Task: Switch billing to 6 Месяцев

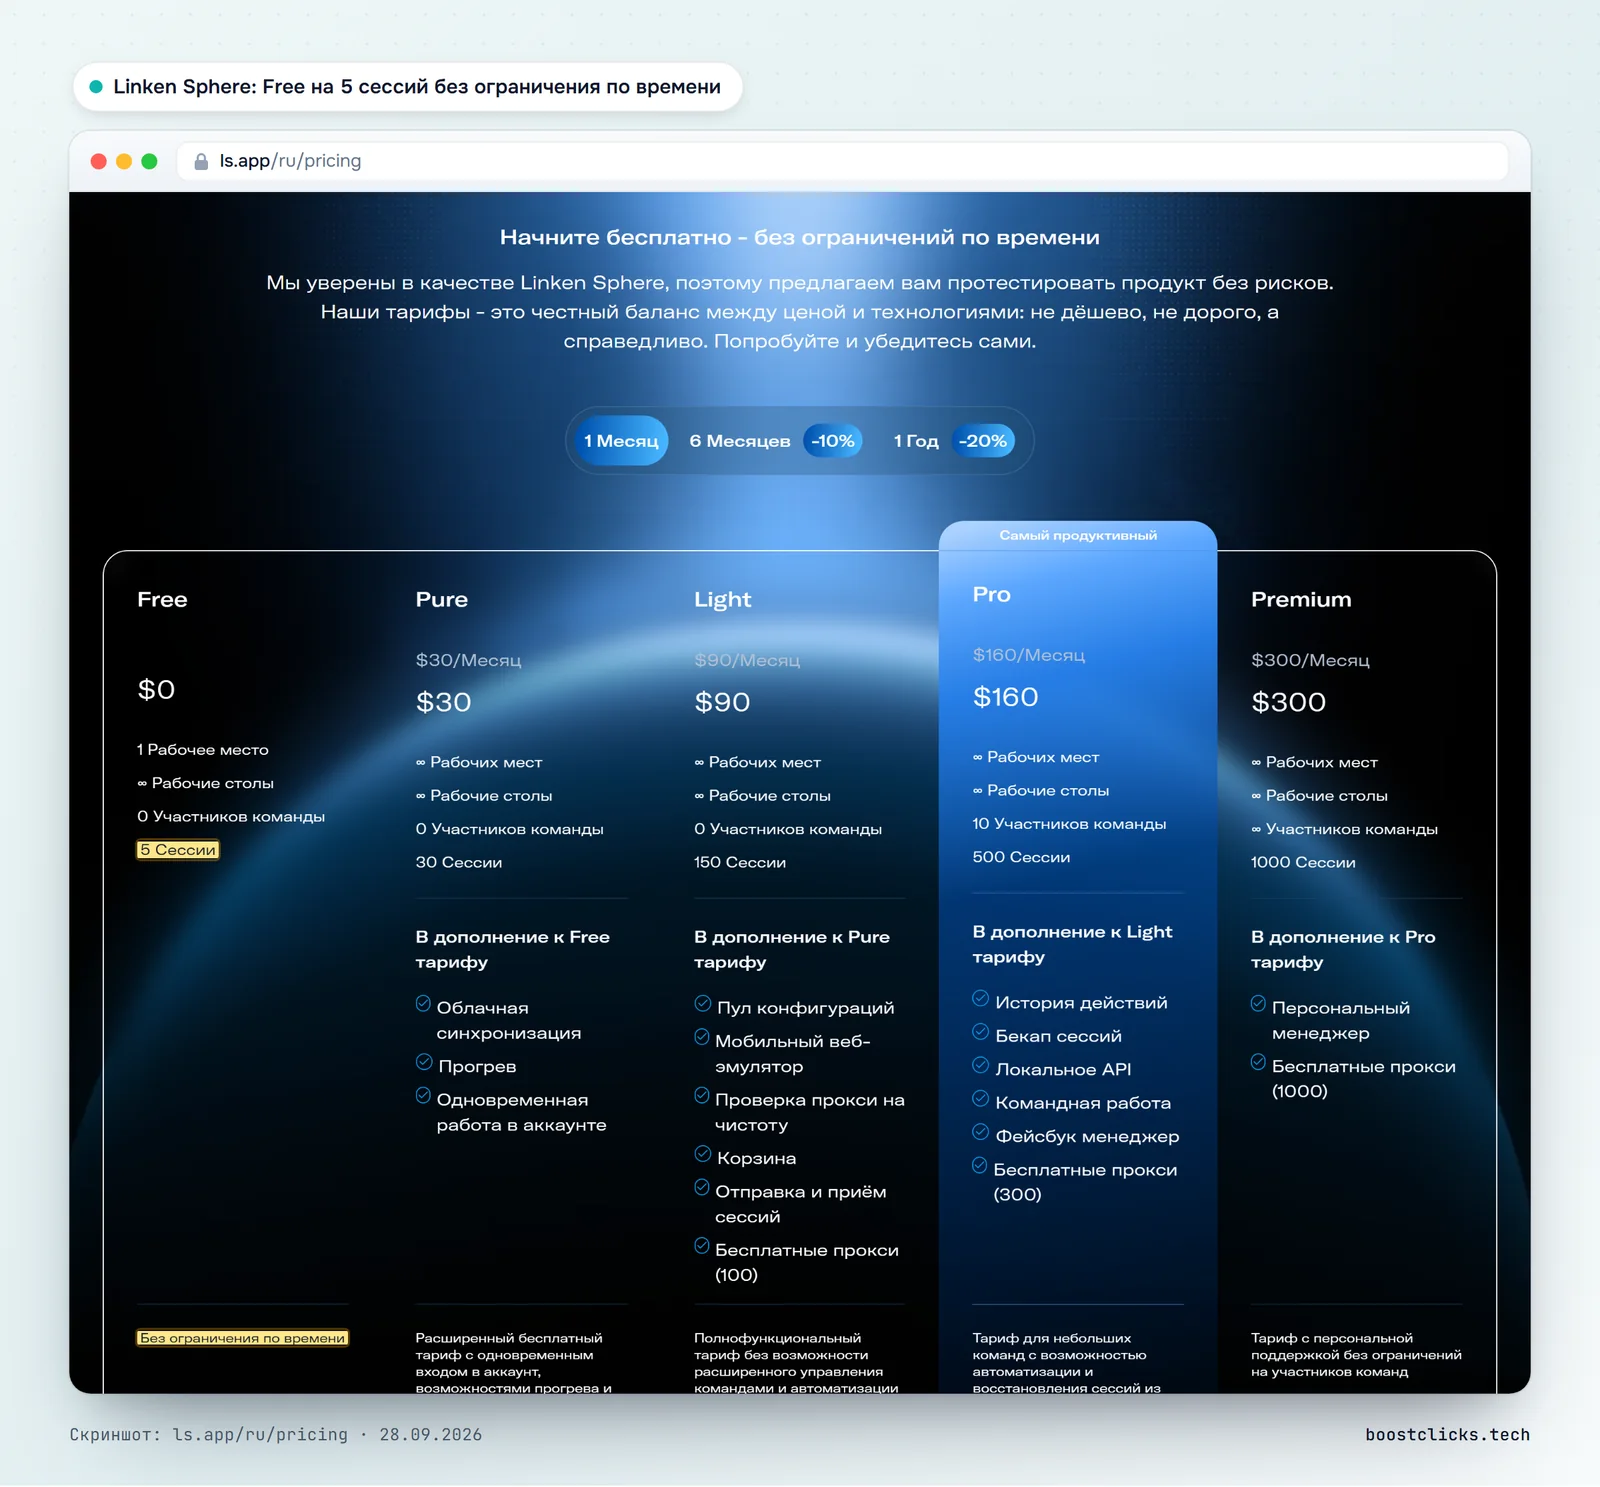Action: pos(740,441)
